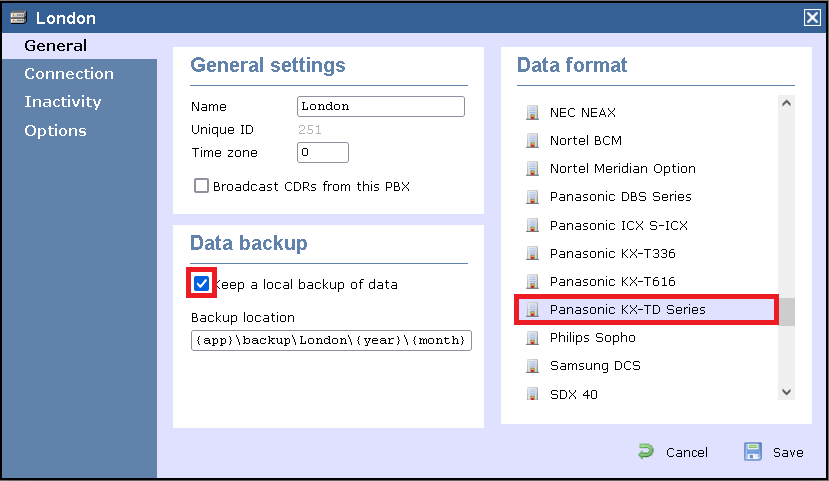This screenshot has width=829, height=481.
Task: Click the SDX 40 icon
Action: pyautogui.click(x=532, y=394)
